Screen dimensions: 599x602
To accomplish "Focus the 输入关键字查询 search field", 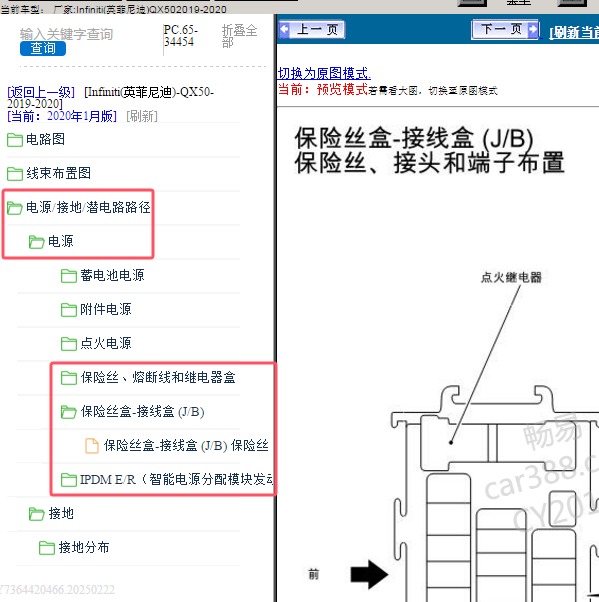I will pos(66,34).
